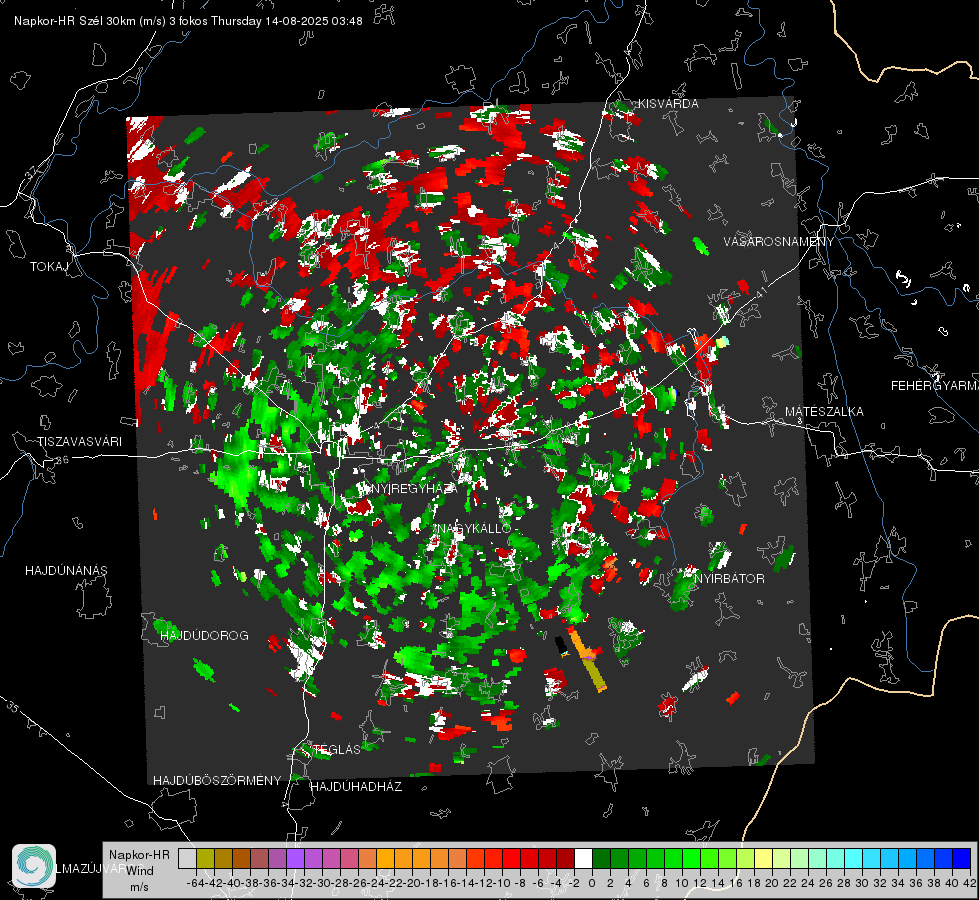
Task: Click the NYÍRBÁTOR city label
Action: [x=729, y=579]
